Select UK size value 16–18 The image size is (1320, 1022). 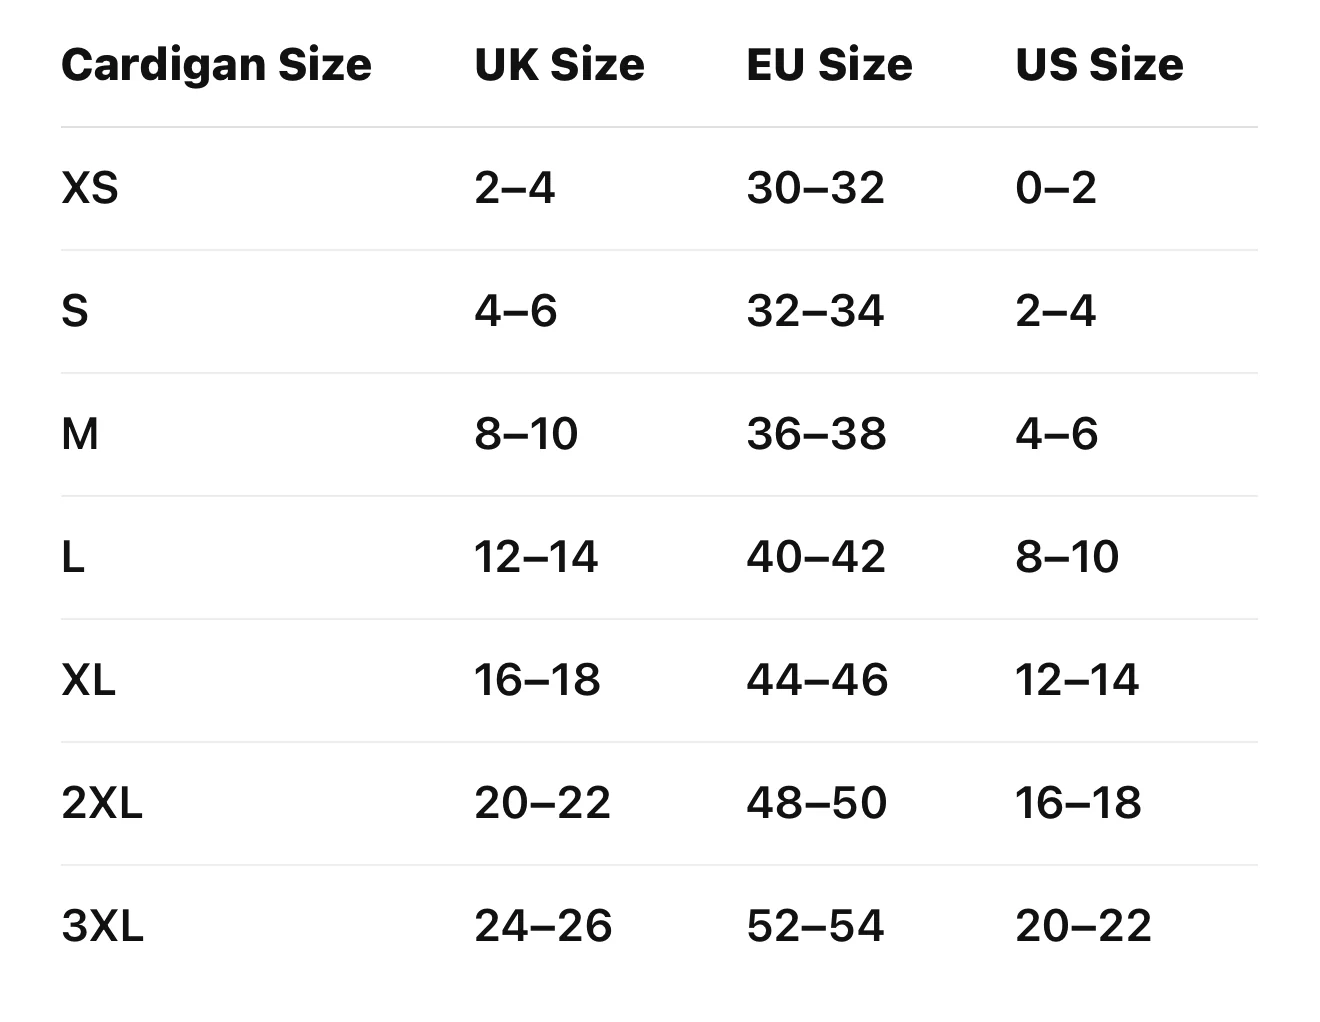537,680
